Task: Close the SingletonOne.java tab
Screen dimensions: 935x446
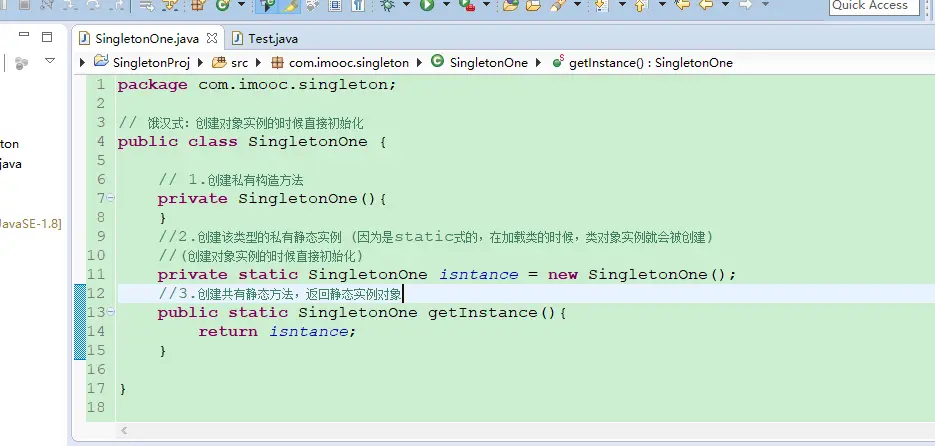Action: (x=212, y=38)
